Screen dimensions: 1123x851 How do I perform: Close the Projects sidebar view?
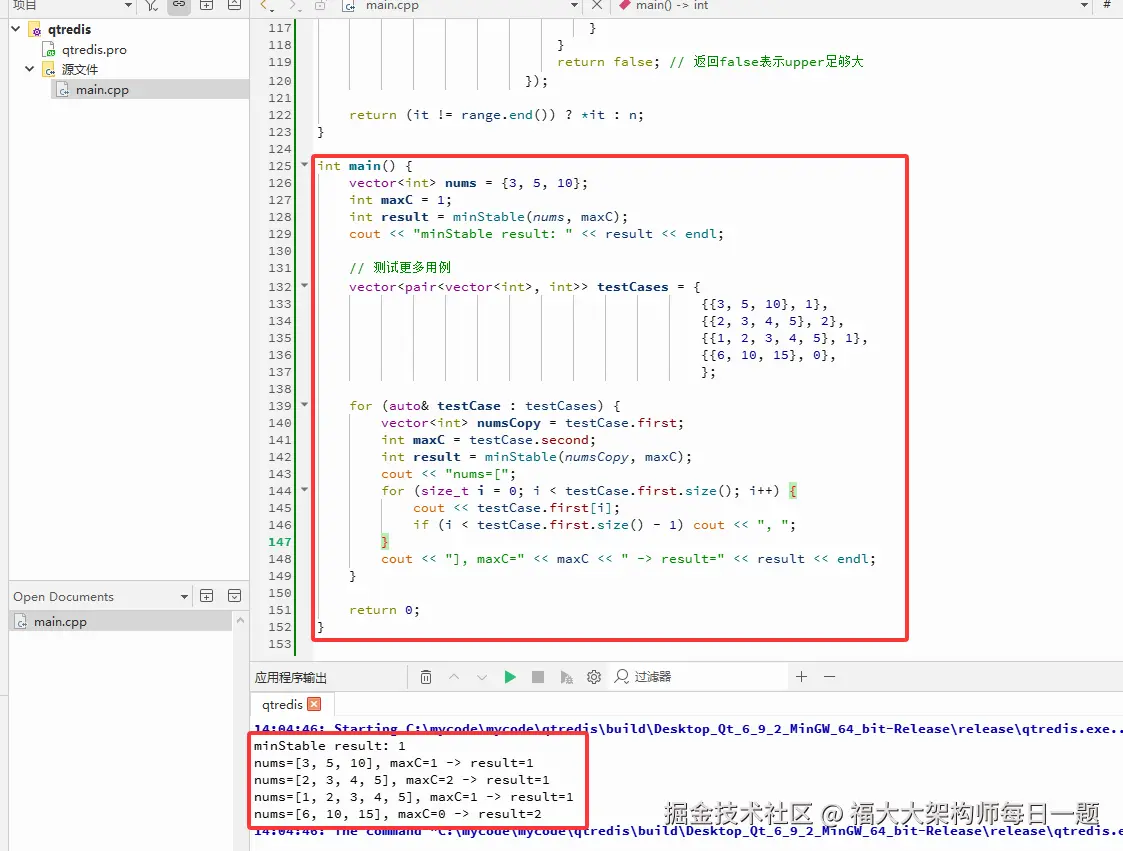click(234, 5)
